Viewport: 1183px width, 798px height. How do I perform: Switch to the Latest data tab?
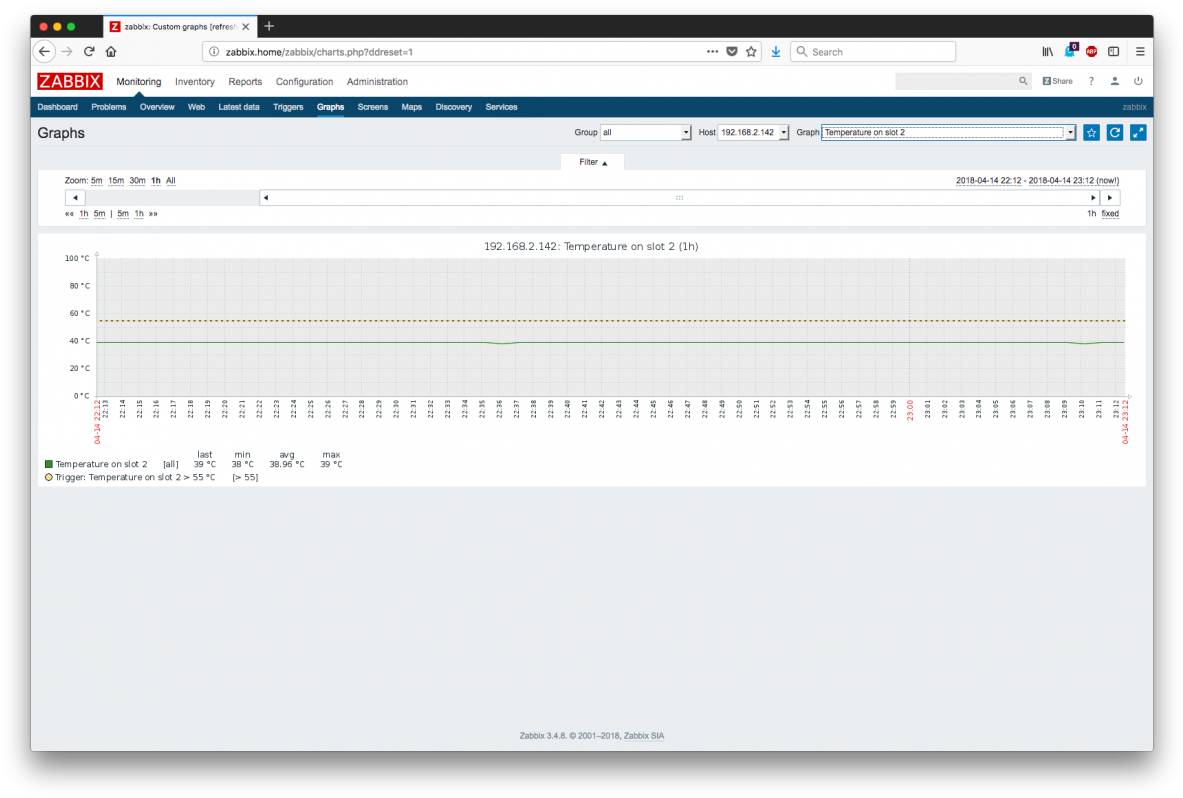(238, 107)
